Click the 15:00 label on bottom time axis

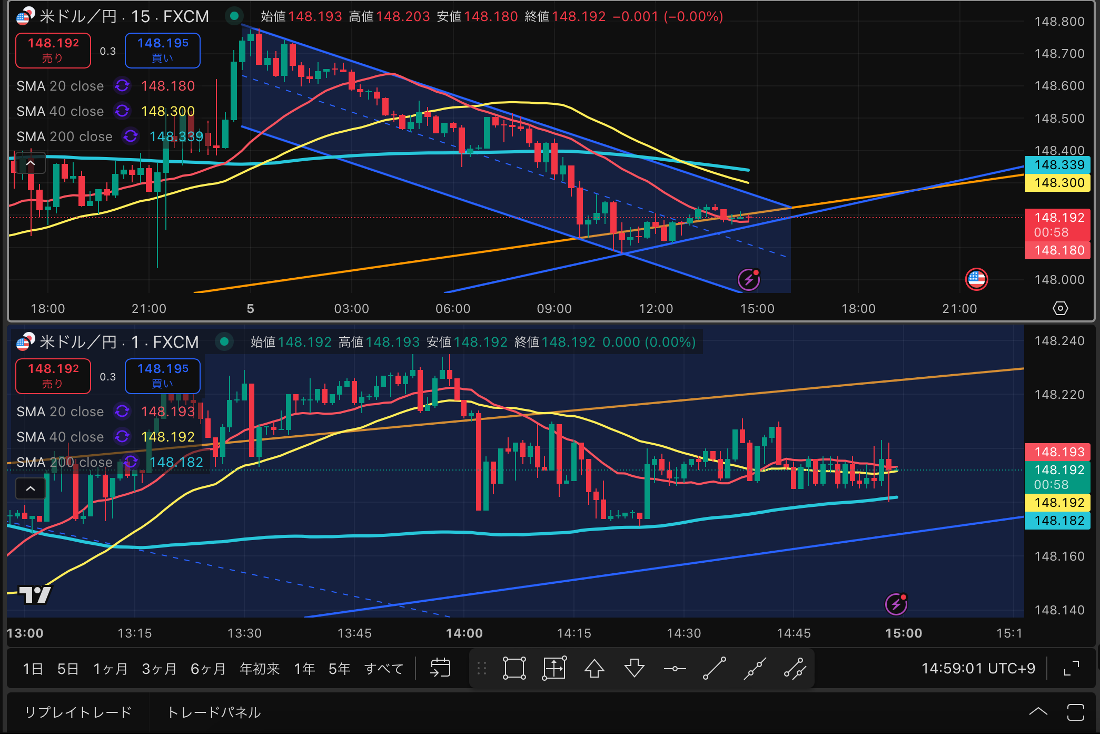tap(904, 633)
